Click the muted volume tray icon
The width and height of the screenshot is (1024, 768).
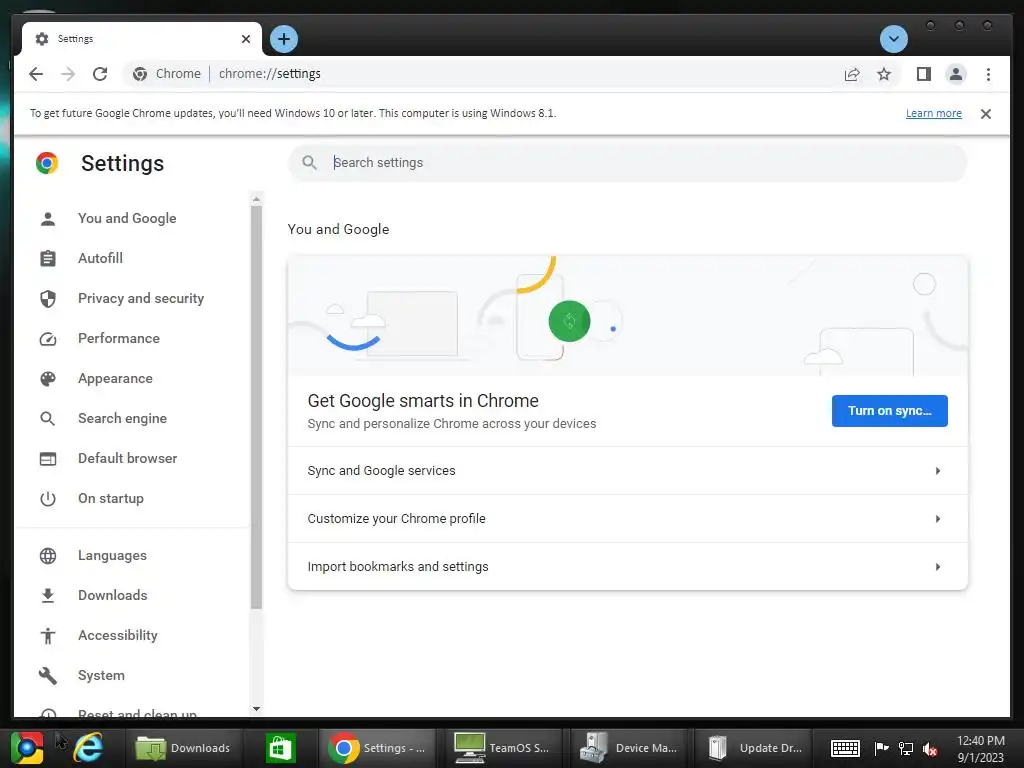click(930, 749)
